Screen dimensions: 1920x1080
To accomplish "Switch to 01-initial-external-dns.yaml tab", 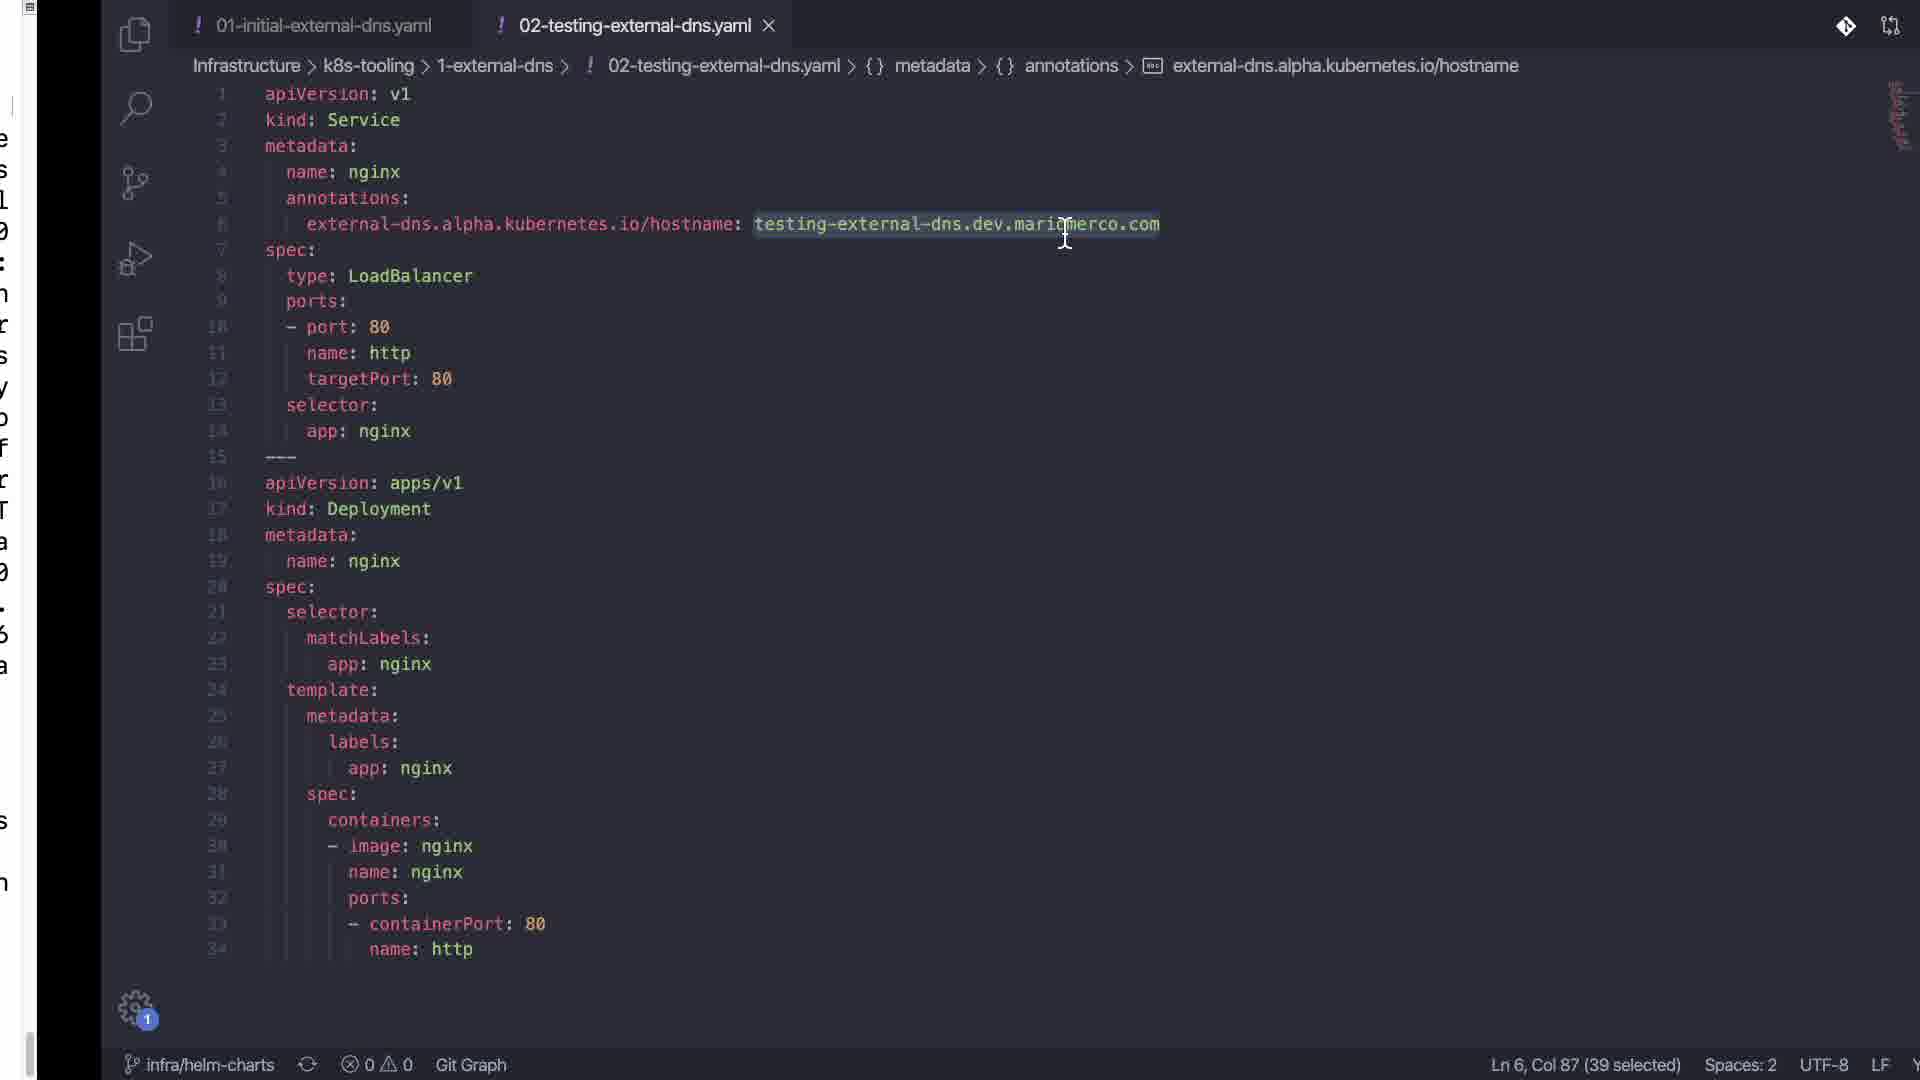I will [x=323, y=26].
